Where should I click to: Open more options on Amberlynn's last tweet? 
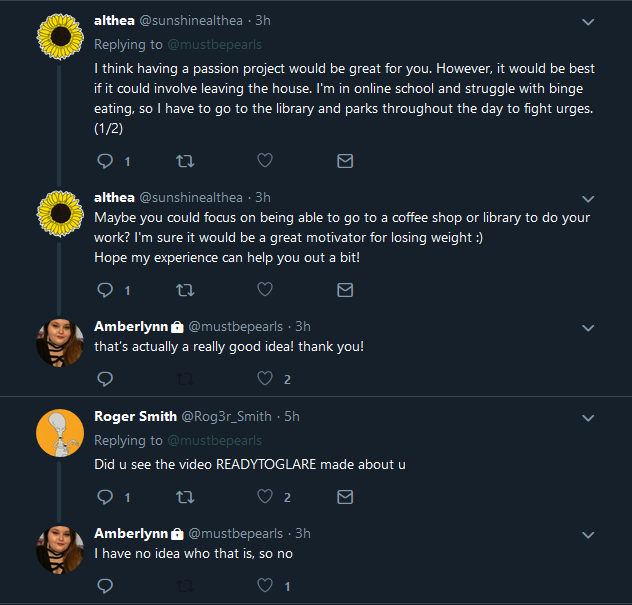pyautogui.click(x=588, y=535)
